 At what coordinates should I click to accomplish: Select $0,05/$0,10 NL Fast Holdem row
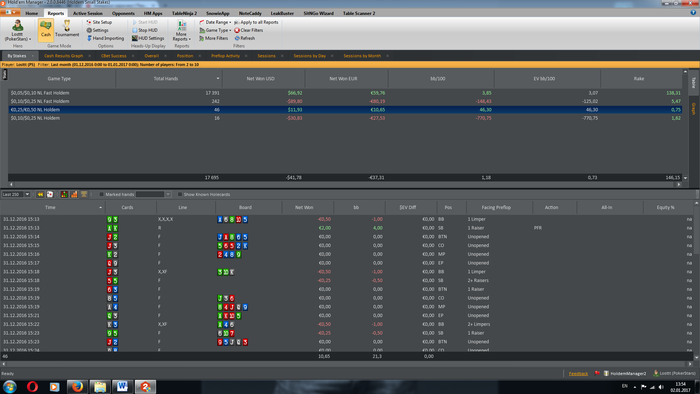[x=345, y=93]
